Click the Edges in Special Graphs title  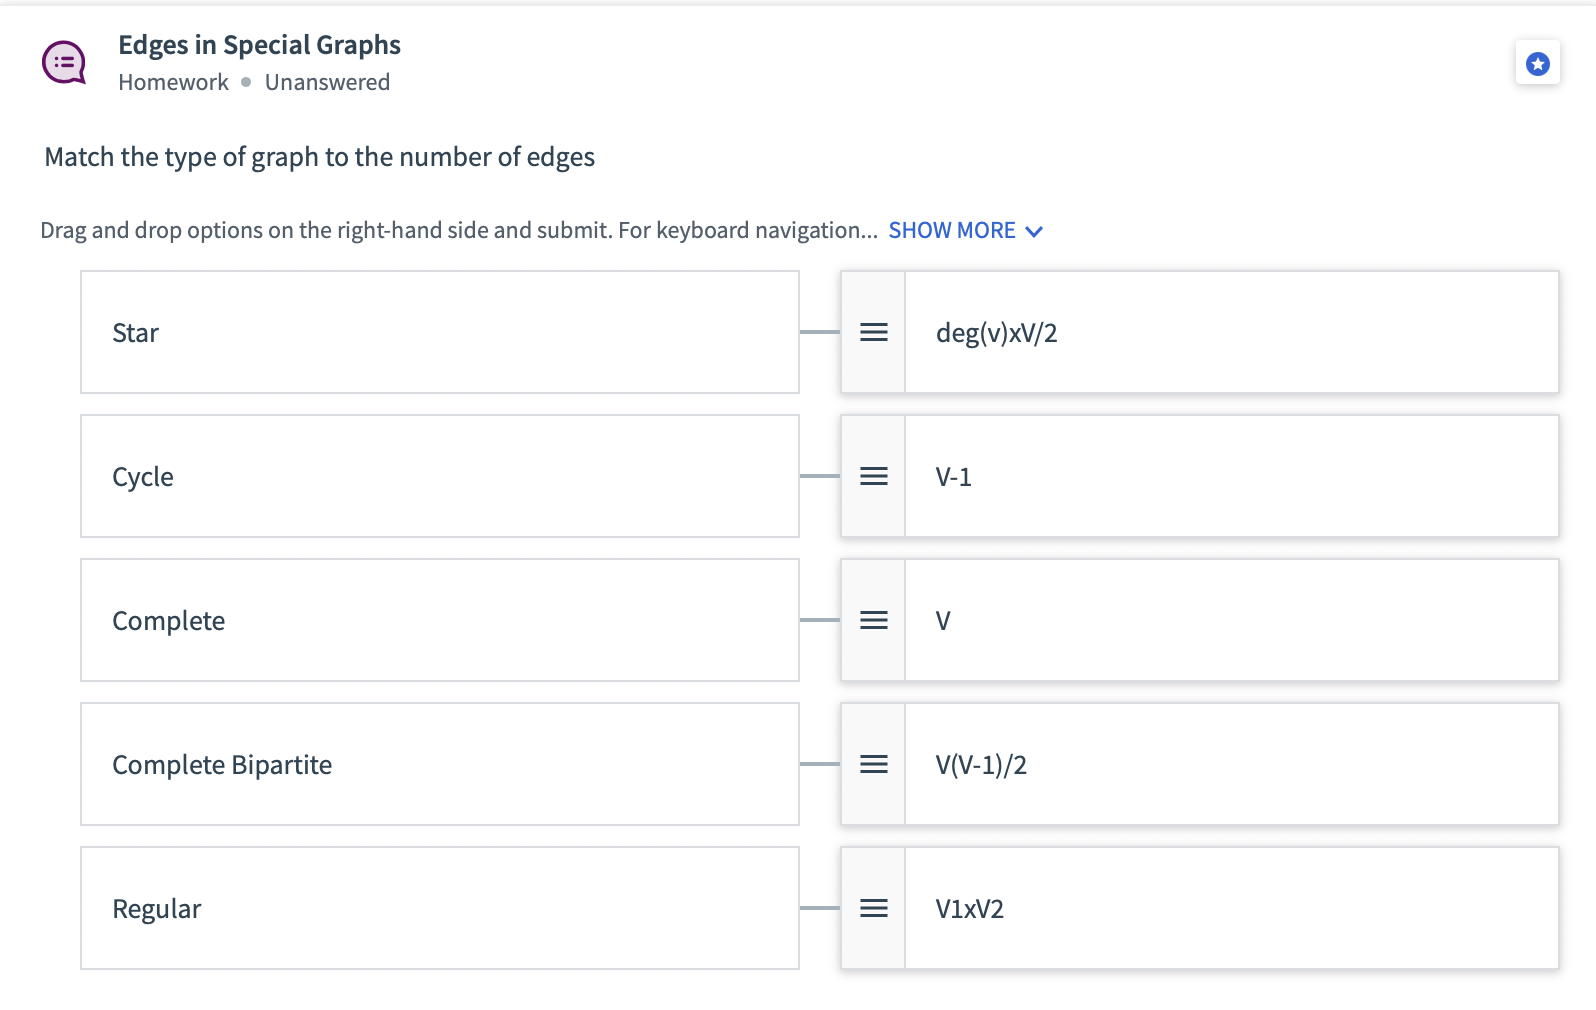(x=259, y=45)
